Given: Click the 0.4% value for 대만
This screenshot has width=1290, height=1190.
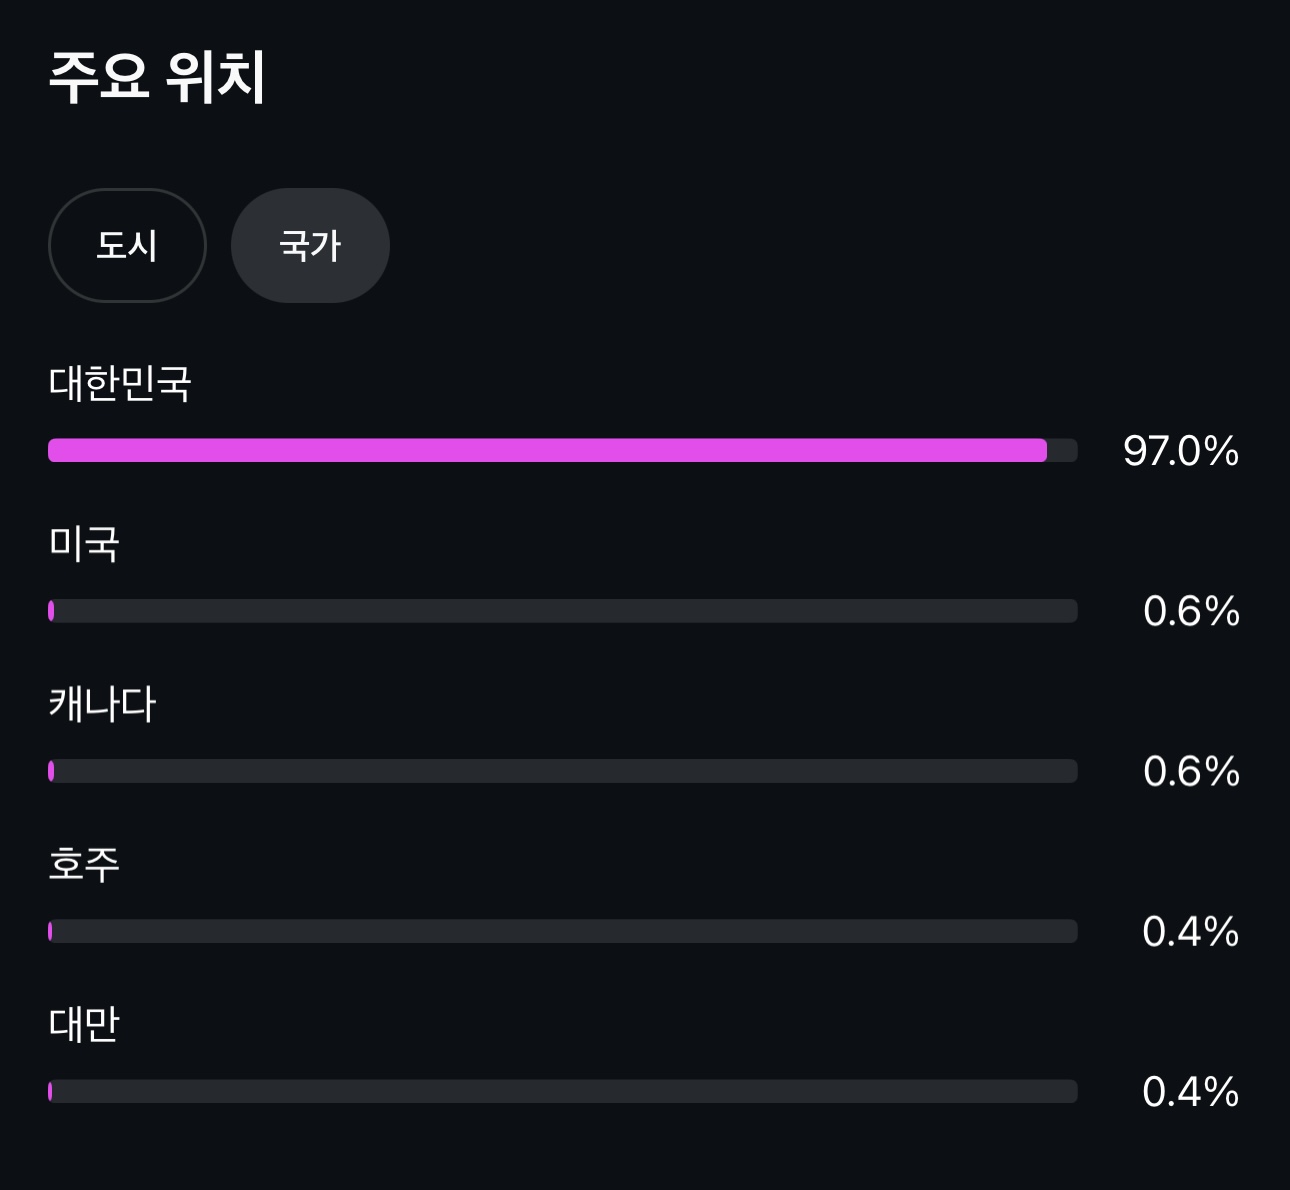Looking at the screenshot, I should 1191,1091.
